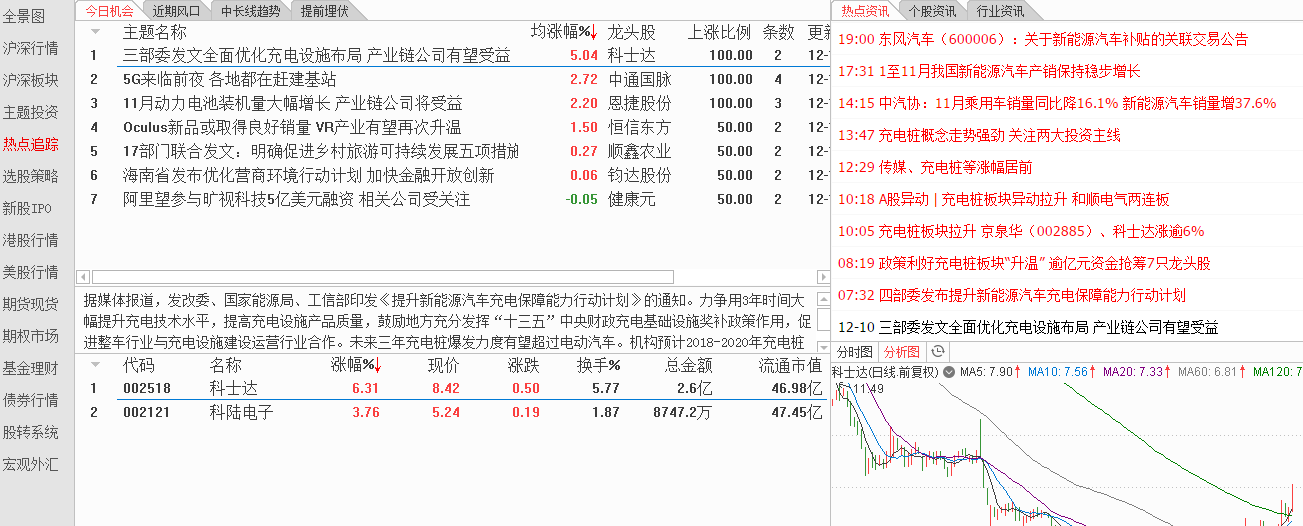The height and width of the screenshot is (526, 1303).
Task: Switch to 今日机会 tab
Action: coord(108,11)
